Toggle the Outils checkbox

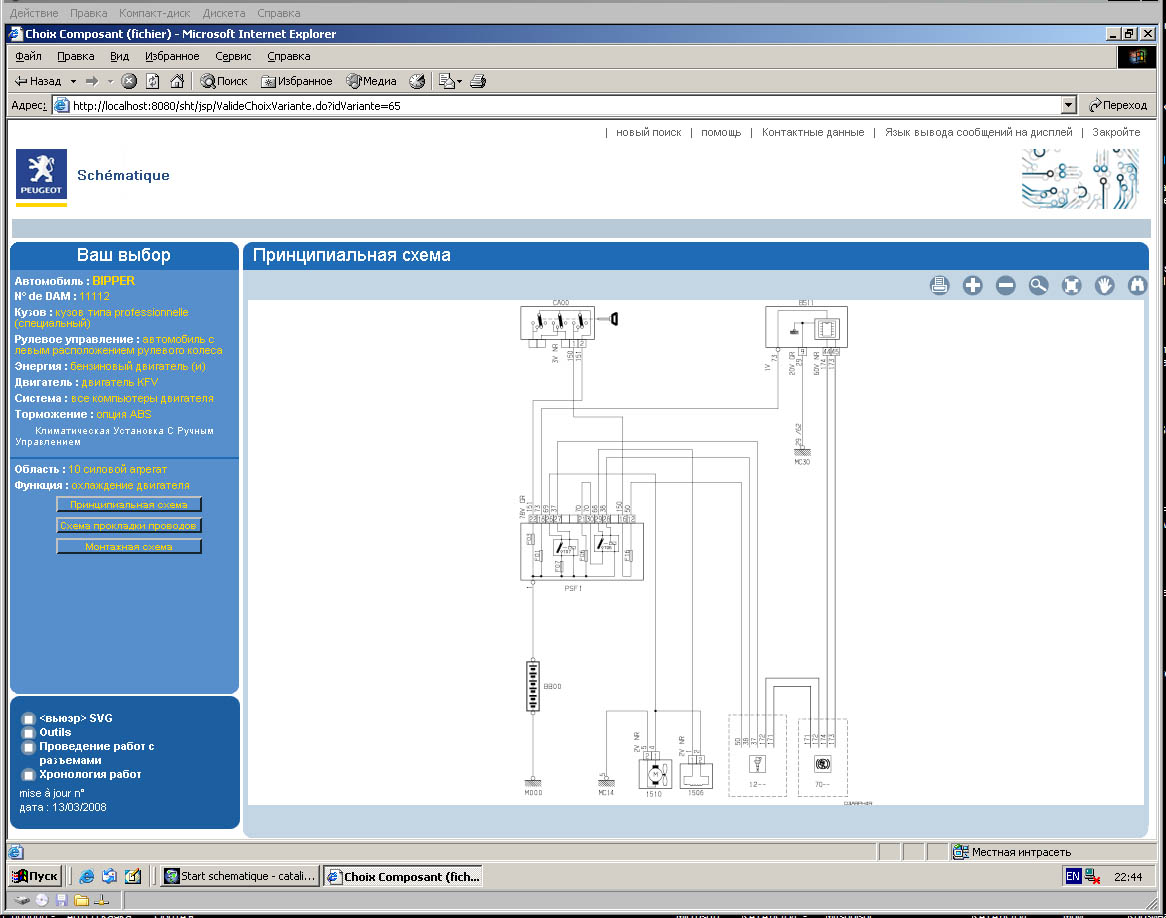click(28, 733)
